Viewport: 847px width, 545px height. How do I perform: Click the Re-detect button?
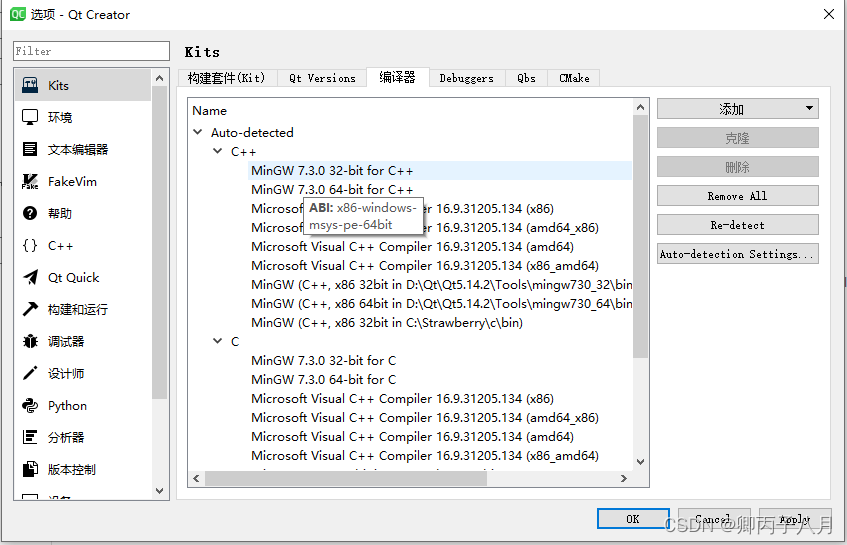(x=738, y=225)
